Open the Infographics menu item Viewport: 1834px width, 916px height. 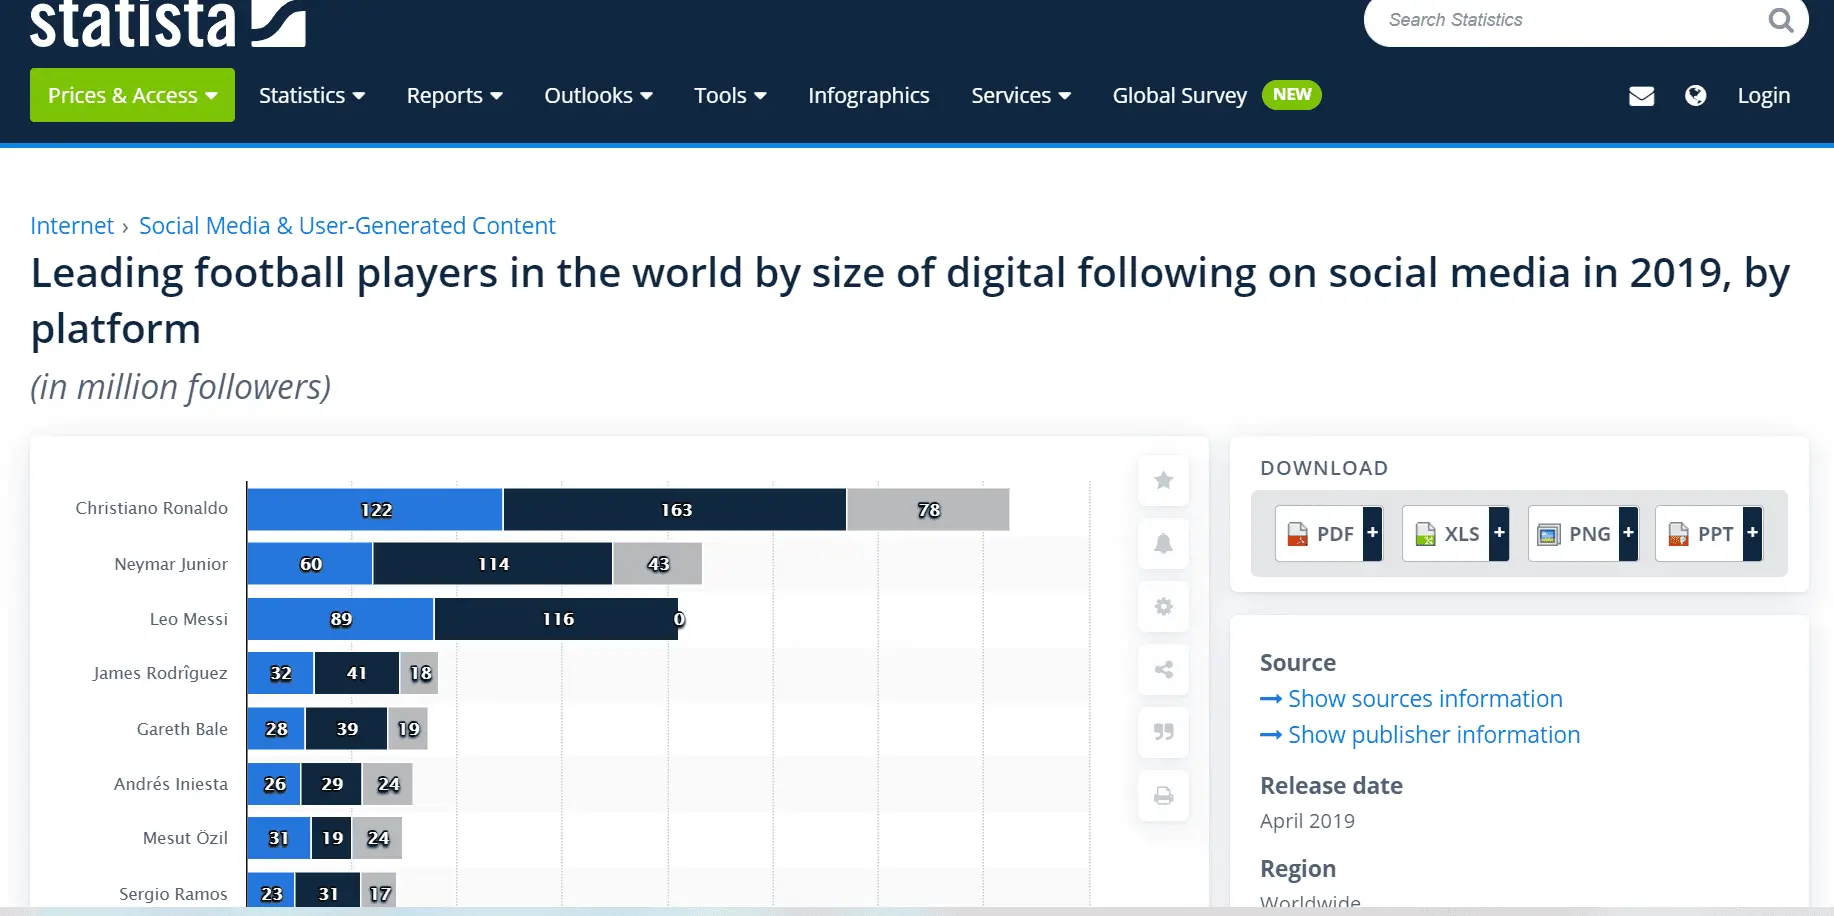pos(868,95)
